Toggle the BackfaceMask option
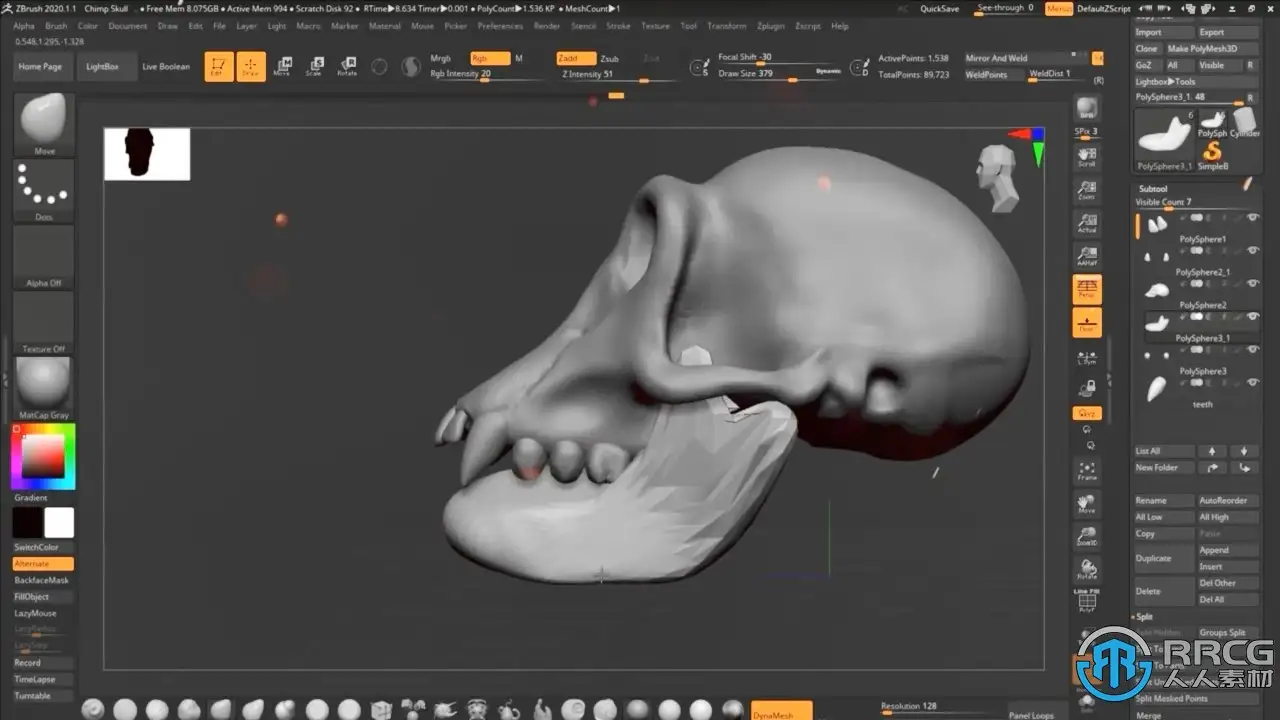The image size is (1280, 720). tap(43, 580)
